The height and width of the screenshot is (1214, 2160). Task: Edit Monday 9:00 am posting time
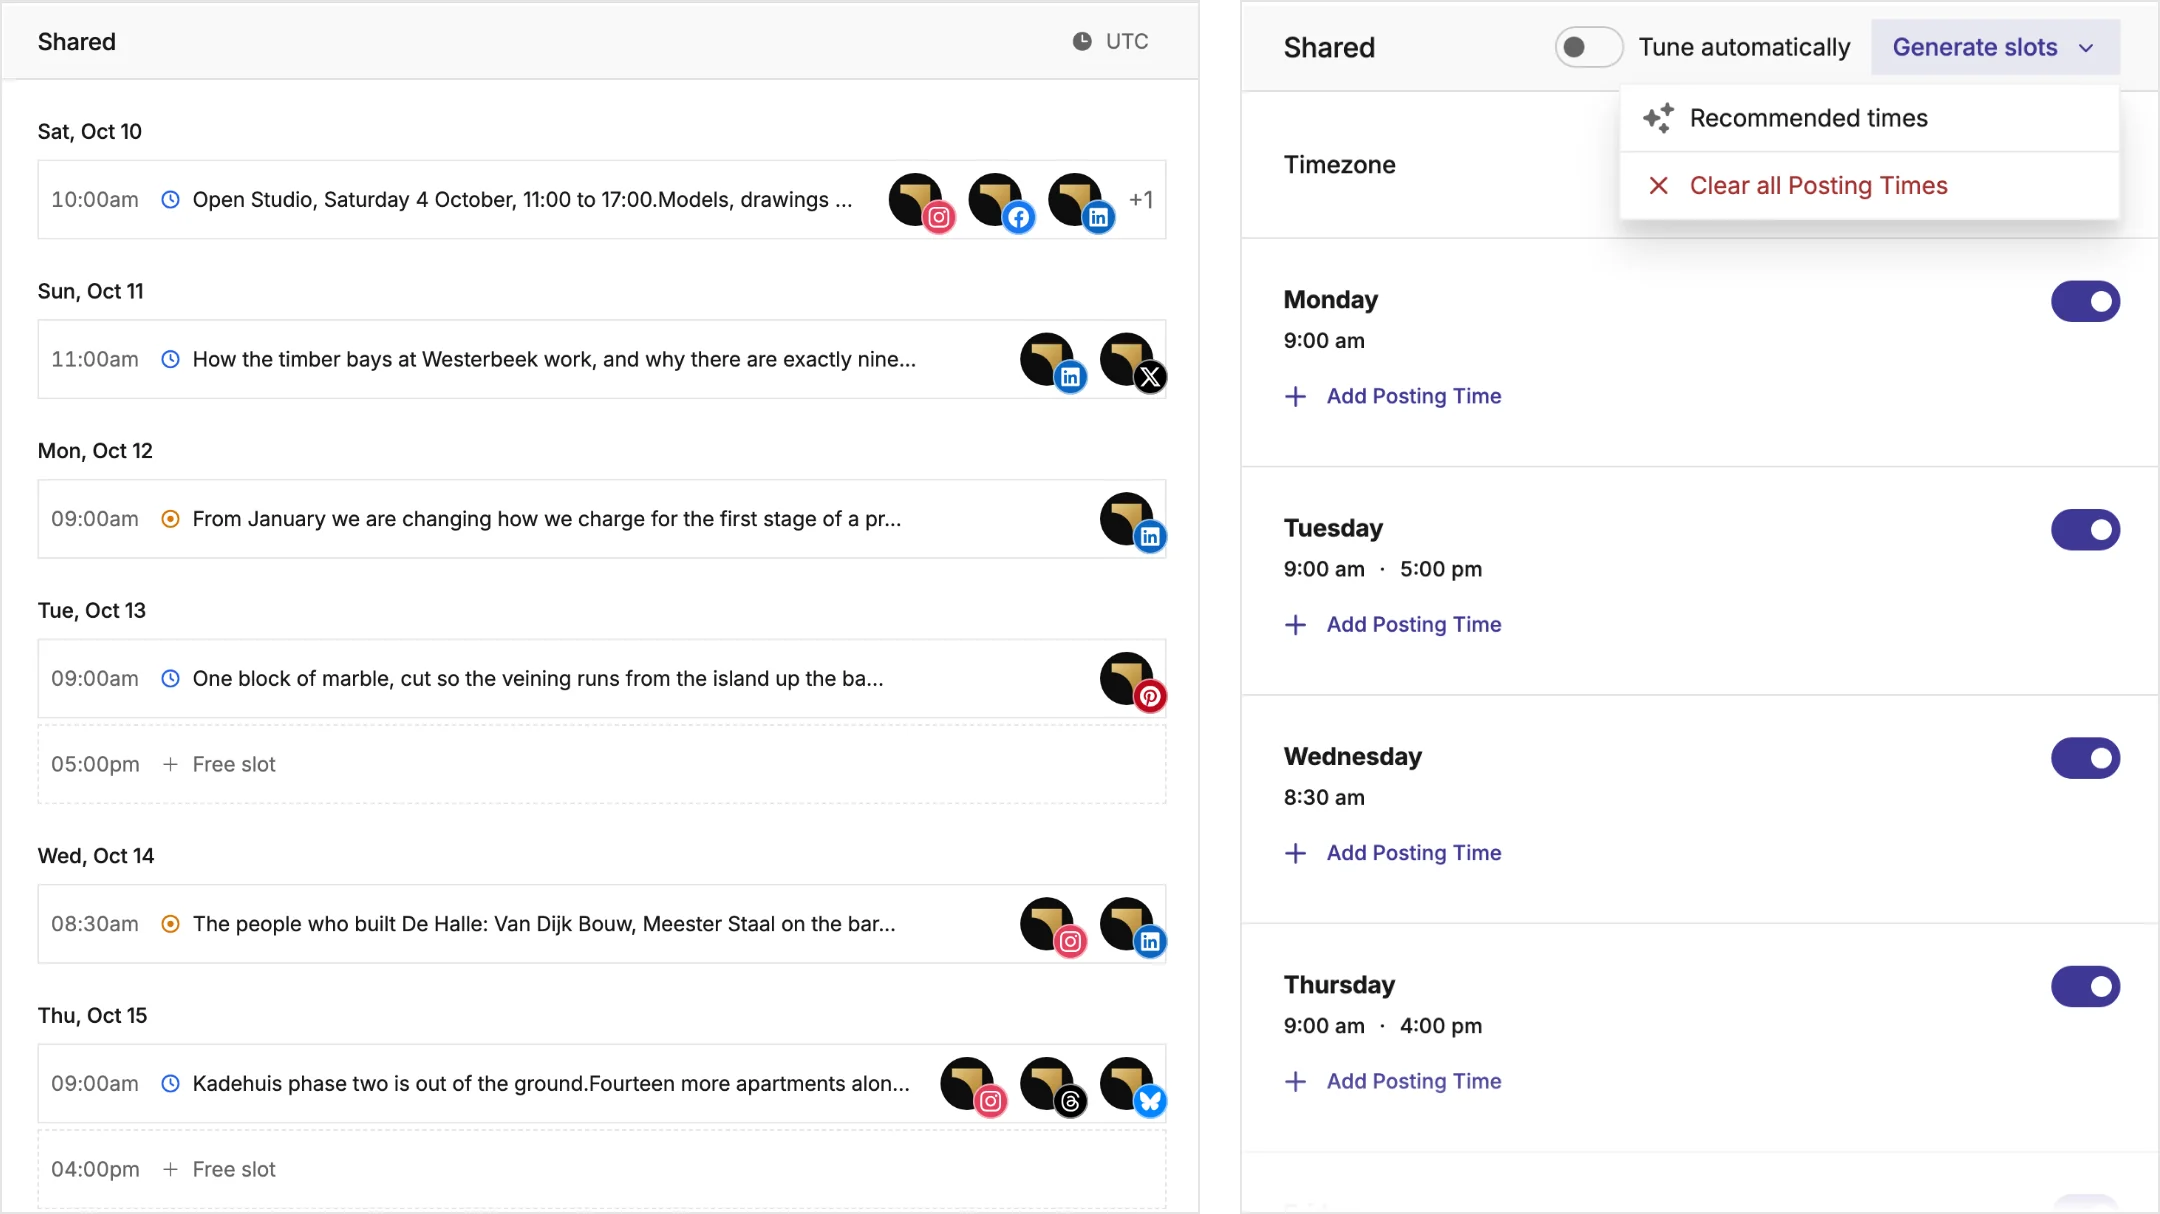pyautogui.click(x=1324, y=341)
